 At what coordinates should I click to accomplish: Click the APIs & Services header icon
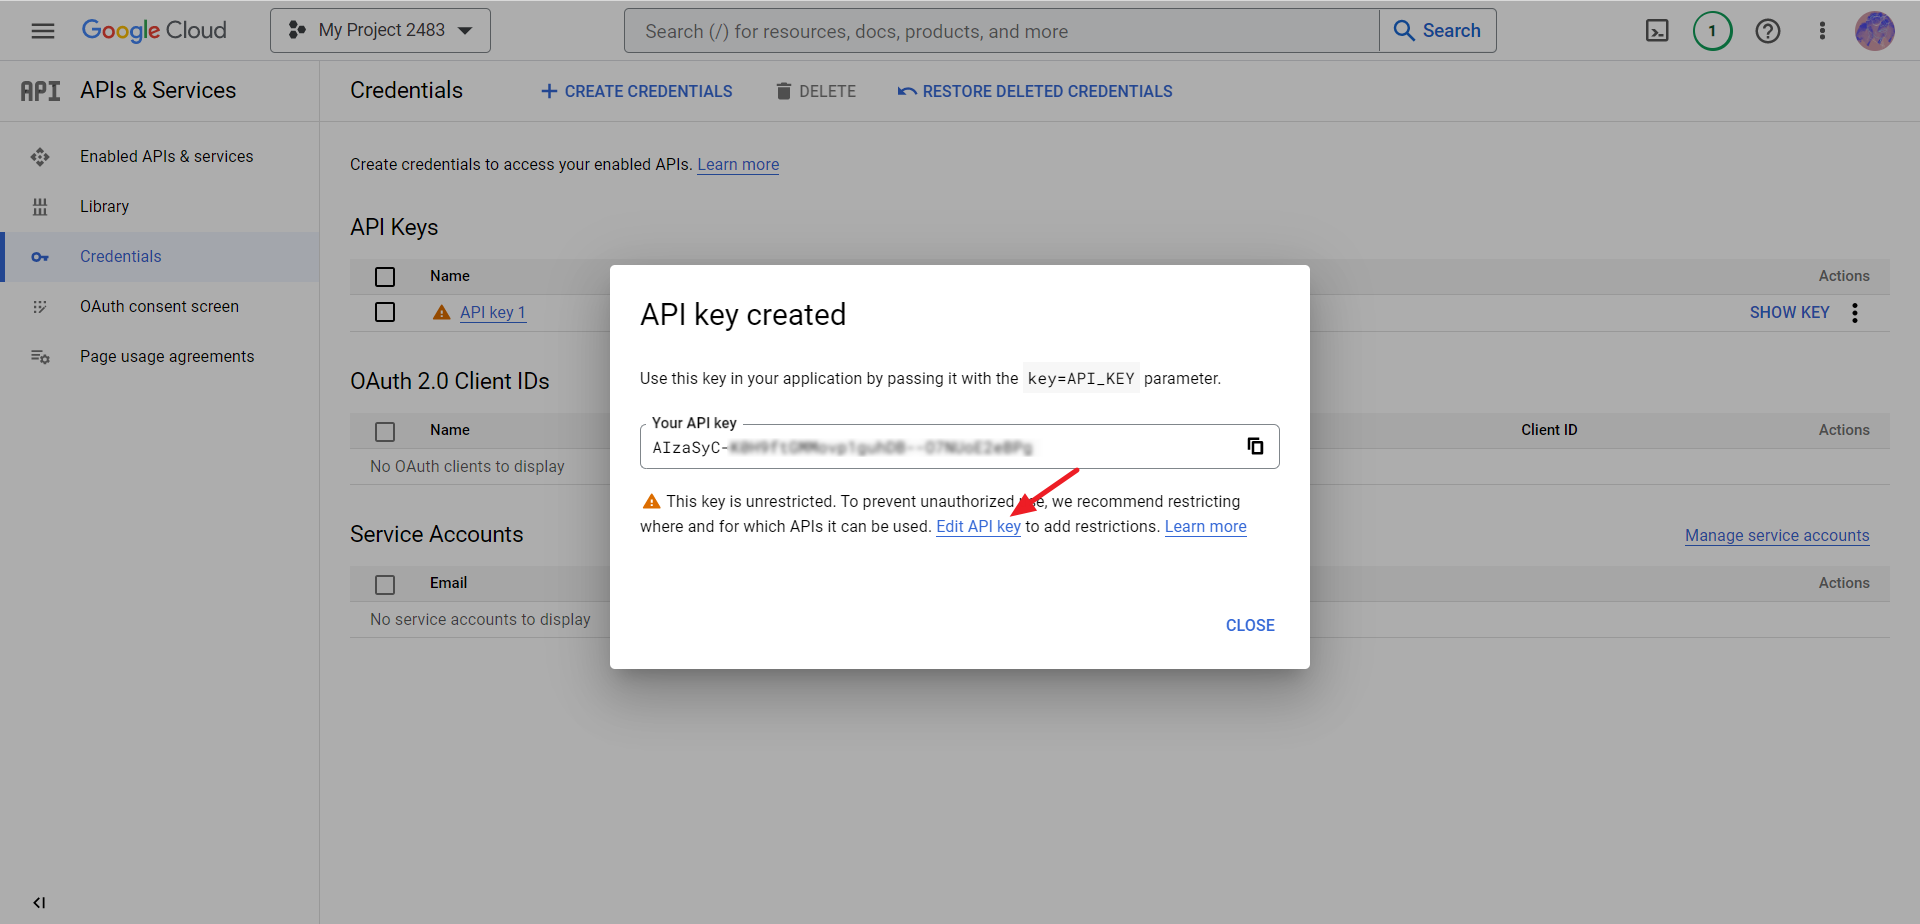pos(40,91)
